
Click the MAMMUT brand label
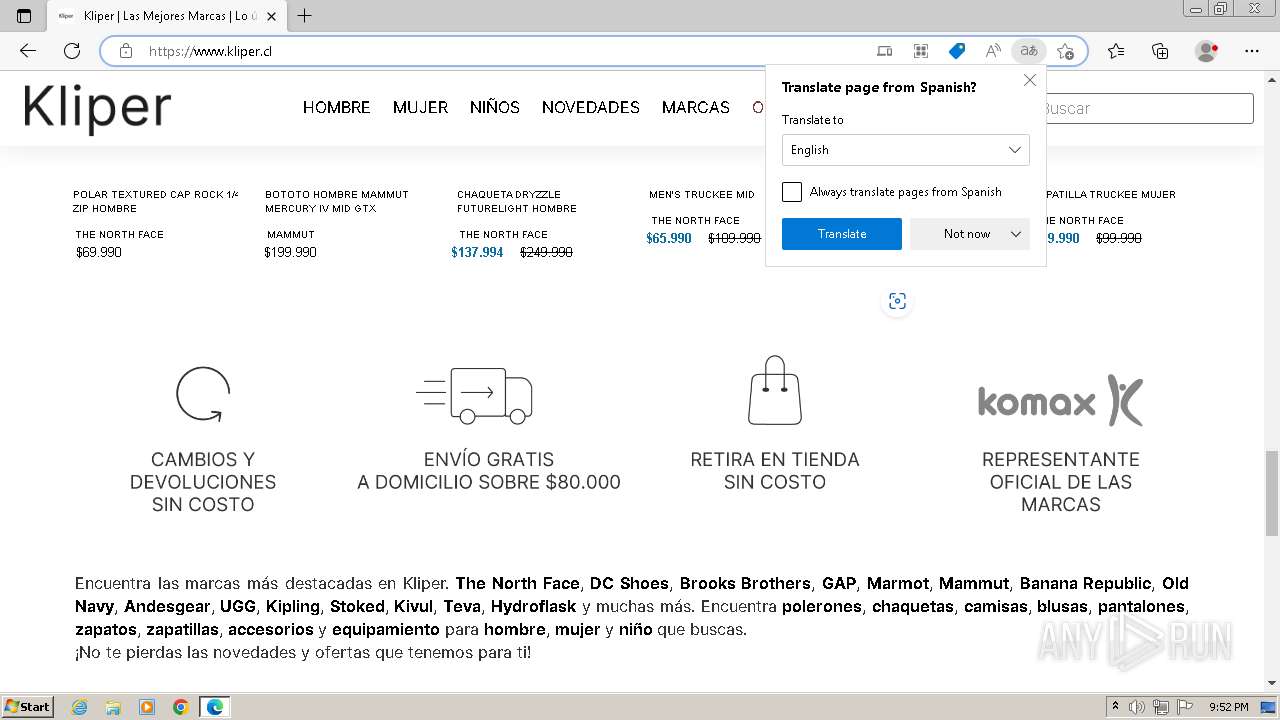(291, 235)
